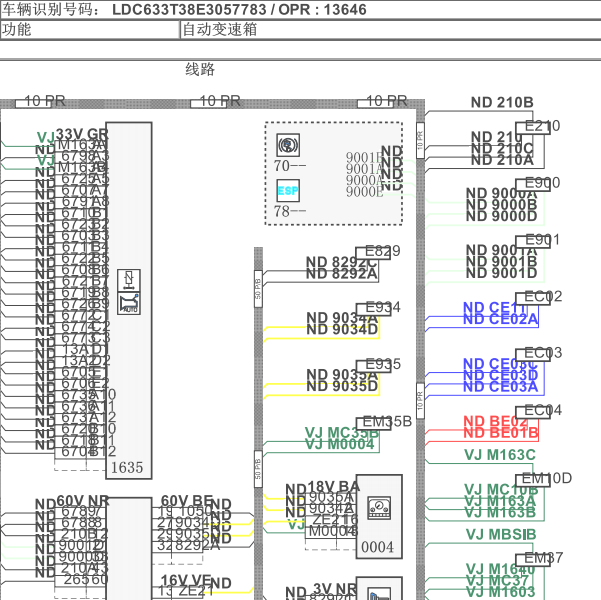The width and height of the screenshot is (601, 600).
Task: Select wire label ND 9000D
Action: [x=501, y=216]
